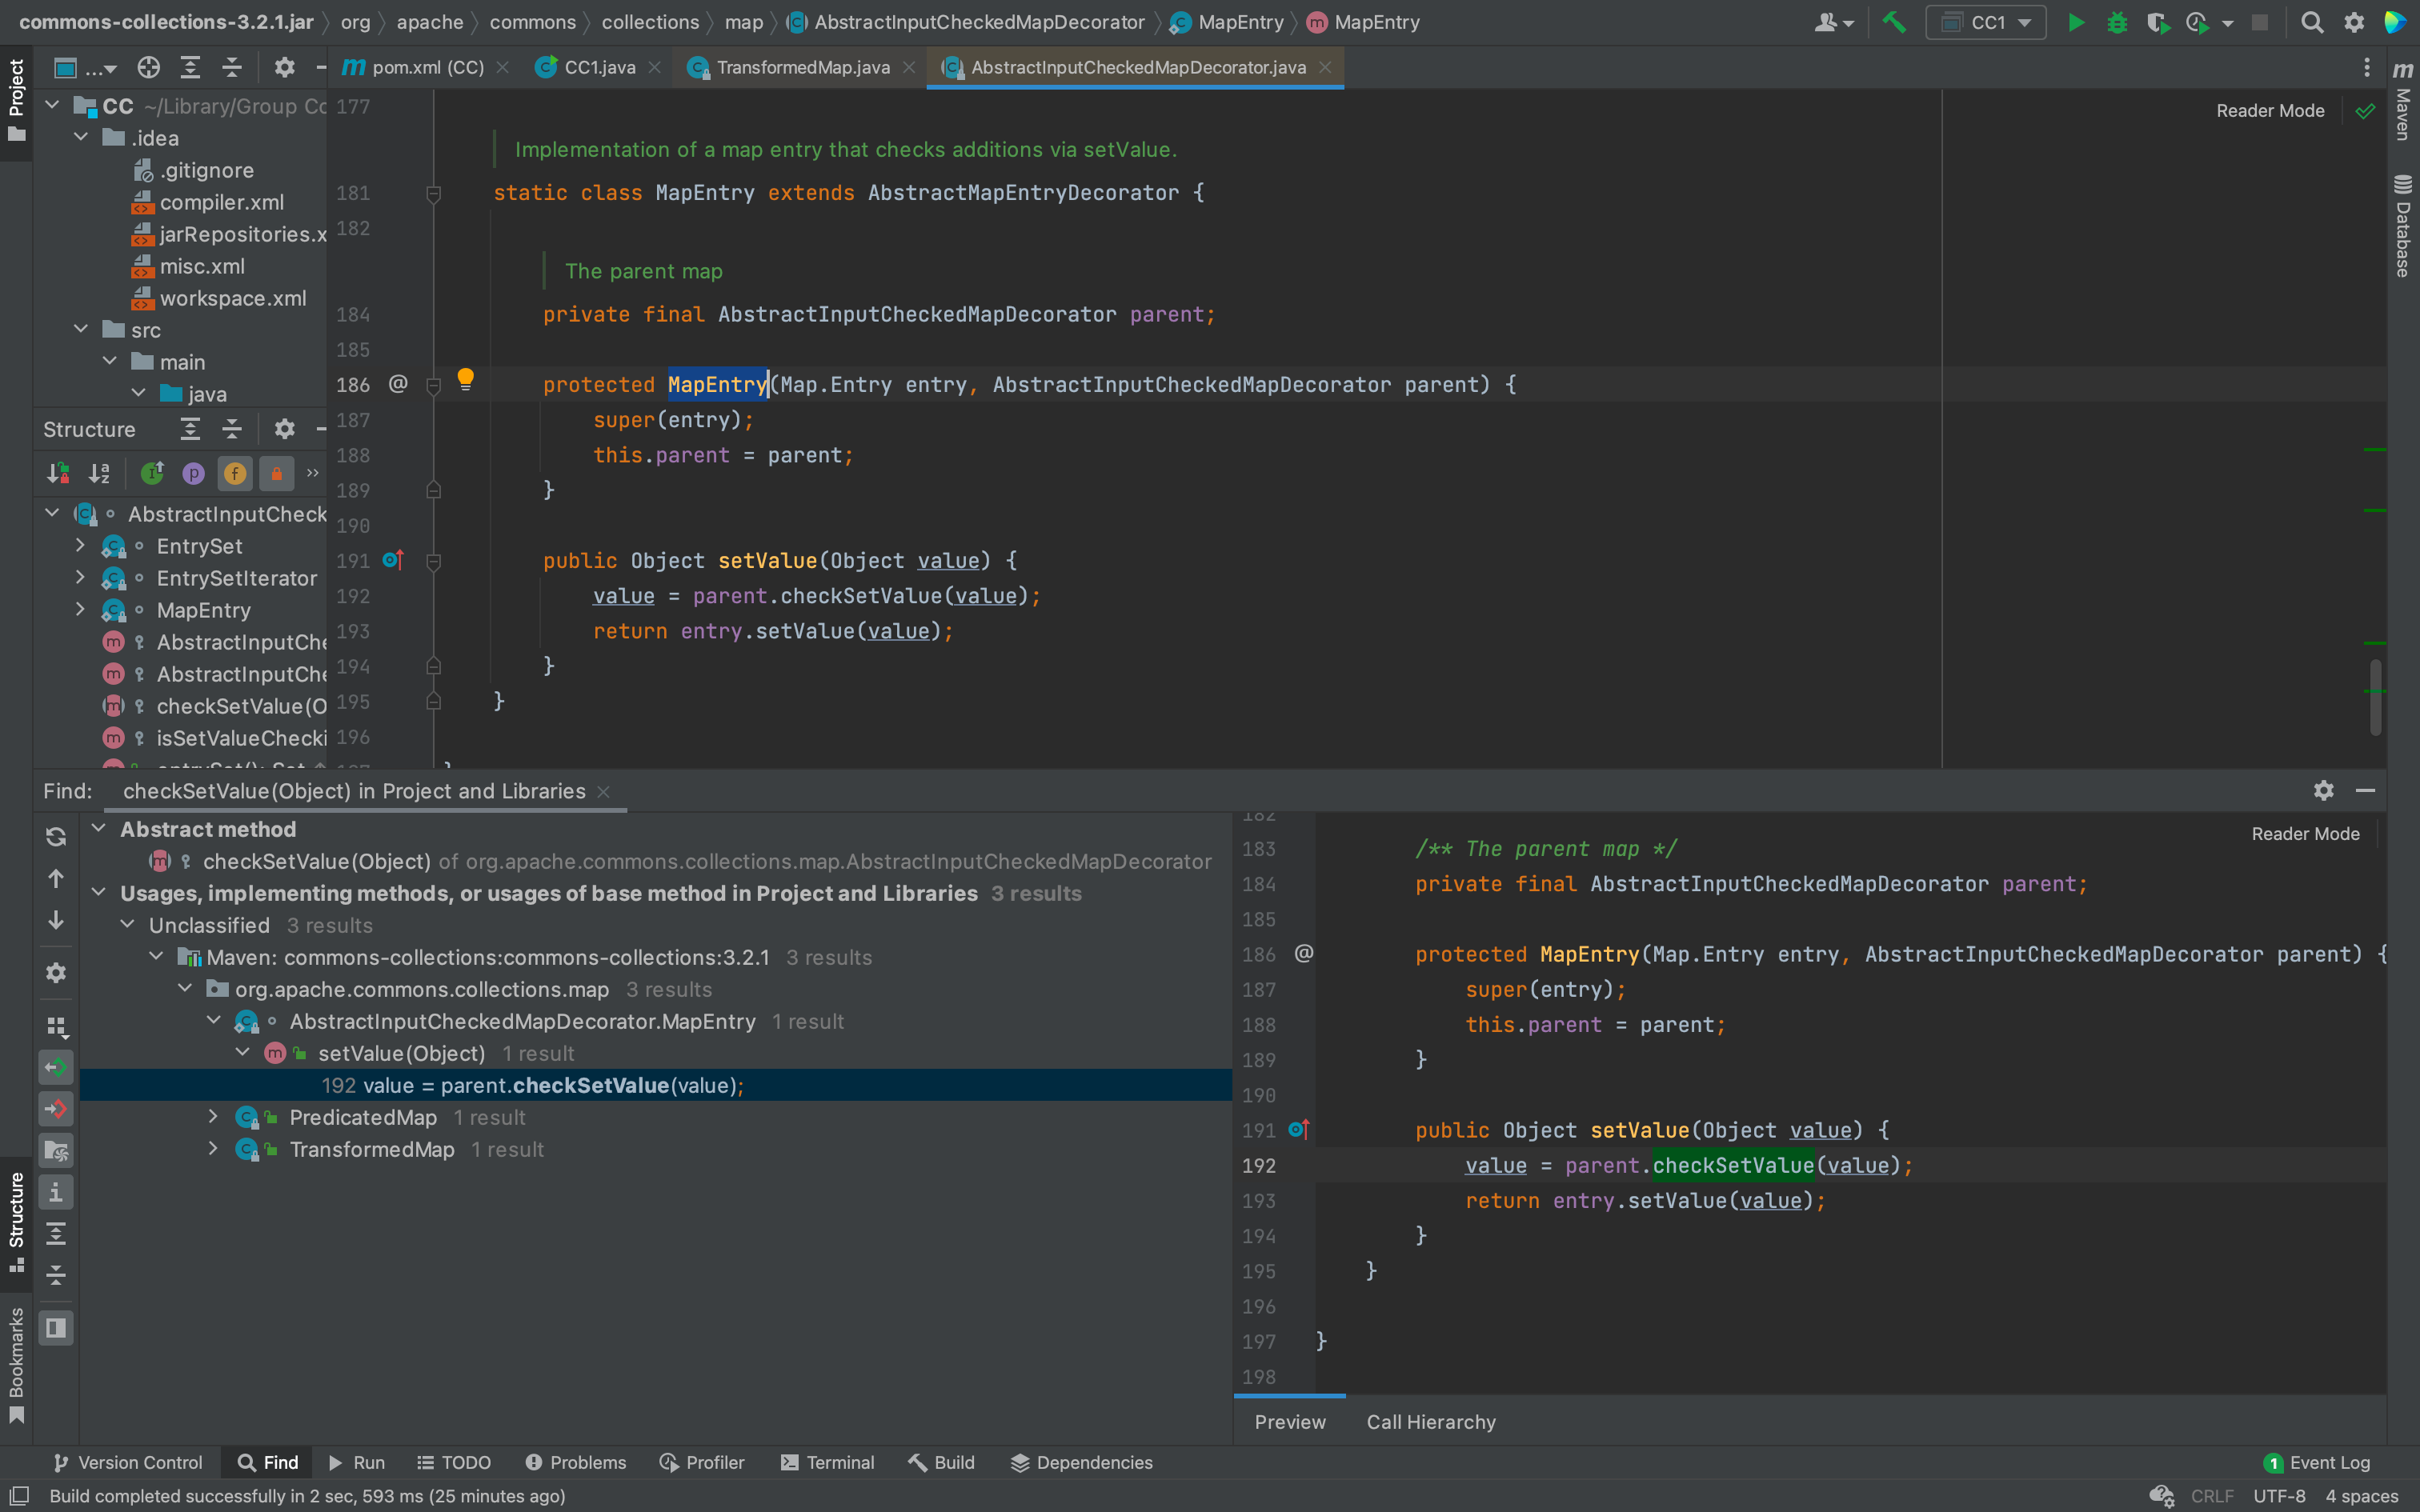Screen dimensions: 2420x1512
Task: Click intention lightbulb on line 186
Action: point(465,379)
